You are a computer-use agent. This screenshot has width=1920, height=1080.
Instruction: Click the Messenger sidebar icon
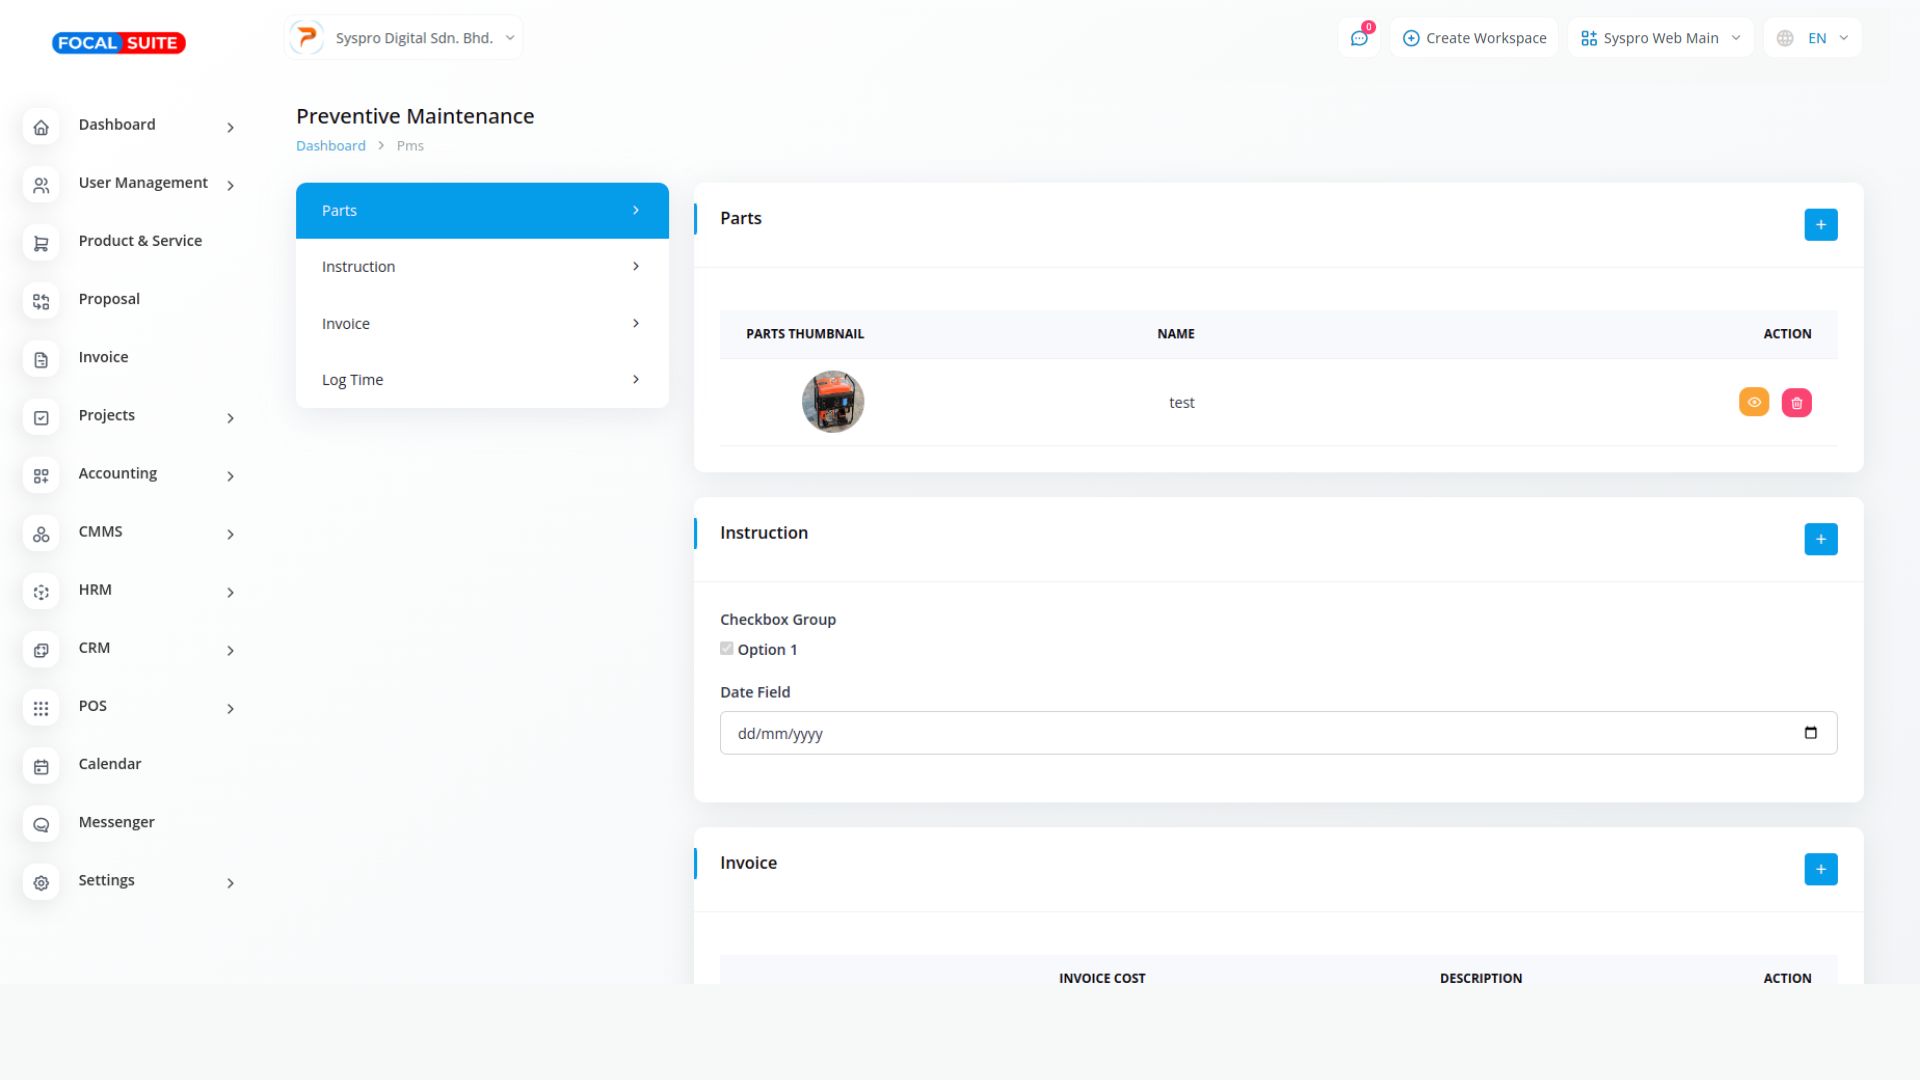(x=41, y=824)
